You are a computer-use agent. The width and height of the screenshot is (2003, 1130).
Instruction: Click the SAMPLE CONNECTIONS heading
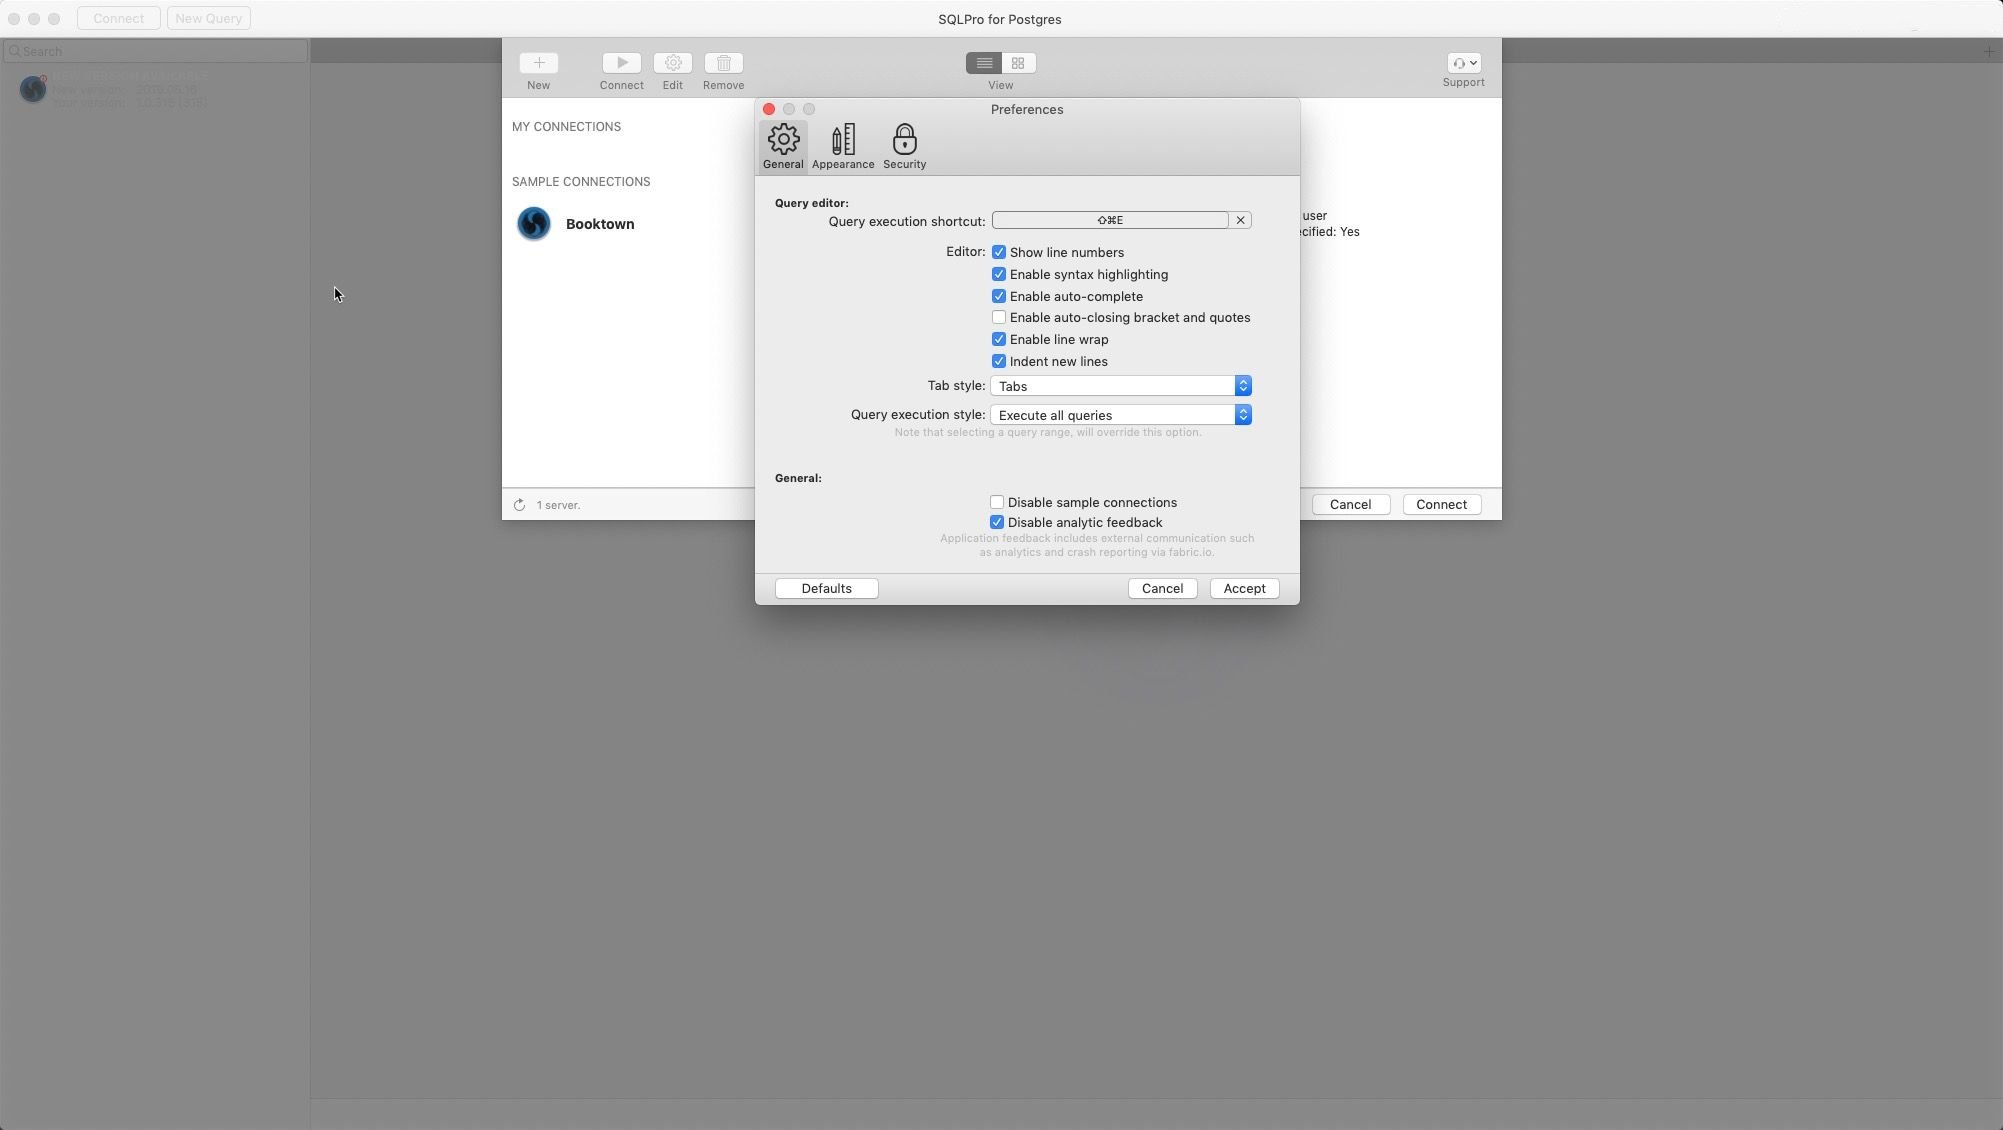click(581, 182)
